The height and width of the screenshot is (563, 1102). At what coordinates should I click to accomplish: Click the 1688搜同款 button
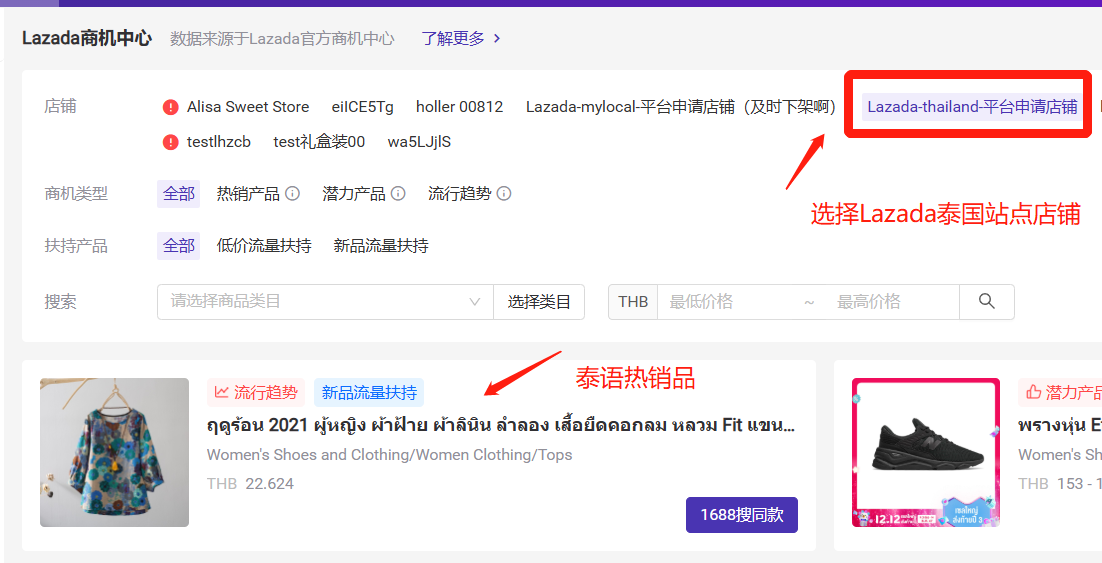(741, 515)
